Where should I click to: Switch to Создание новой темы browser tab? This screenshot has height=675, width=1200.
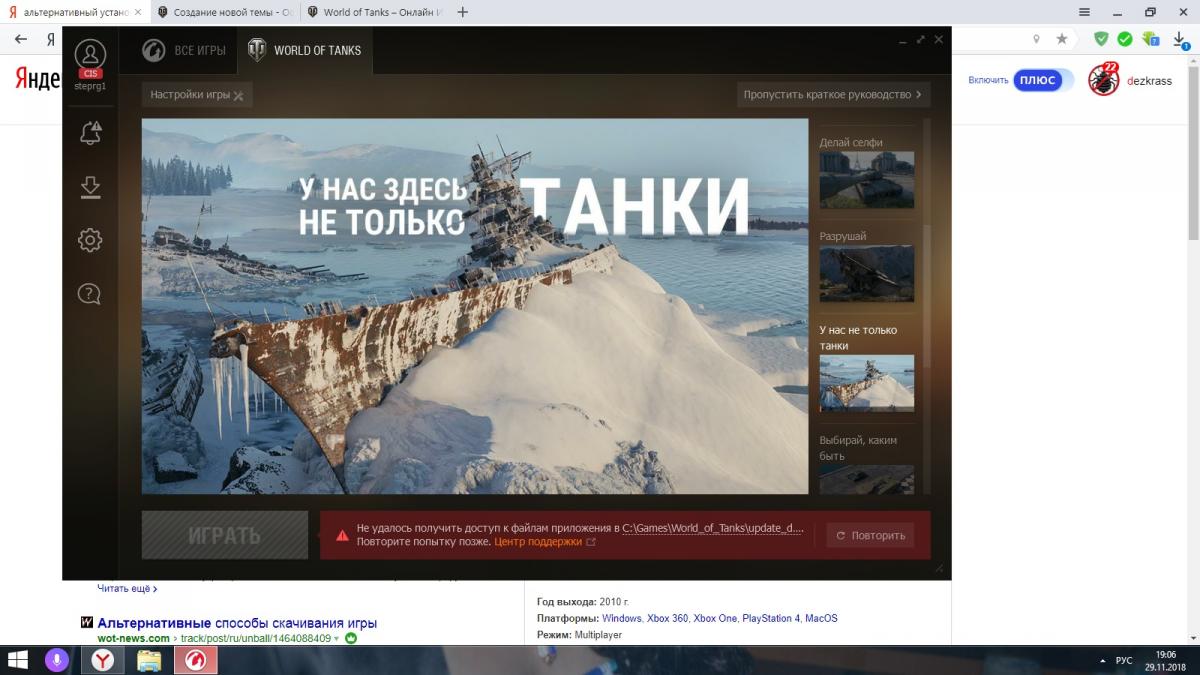click(x=224, y=12)
